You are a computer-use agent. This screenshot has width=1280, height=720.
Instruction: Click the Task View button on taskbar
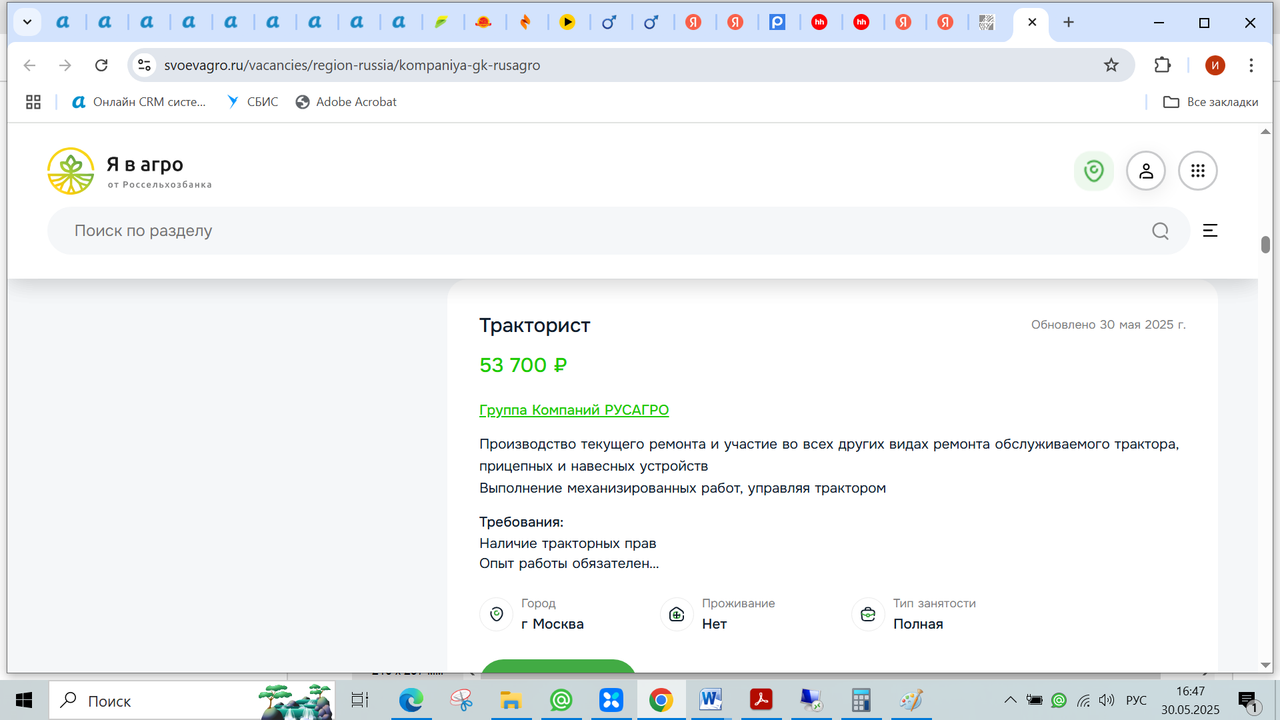(x=360, y=700)
